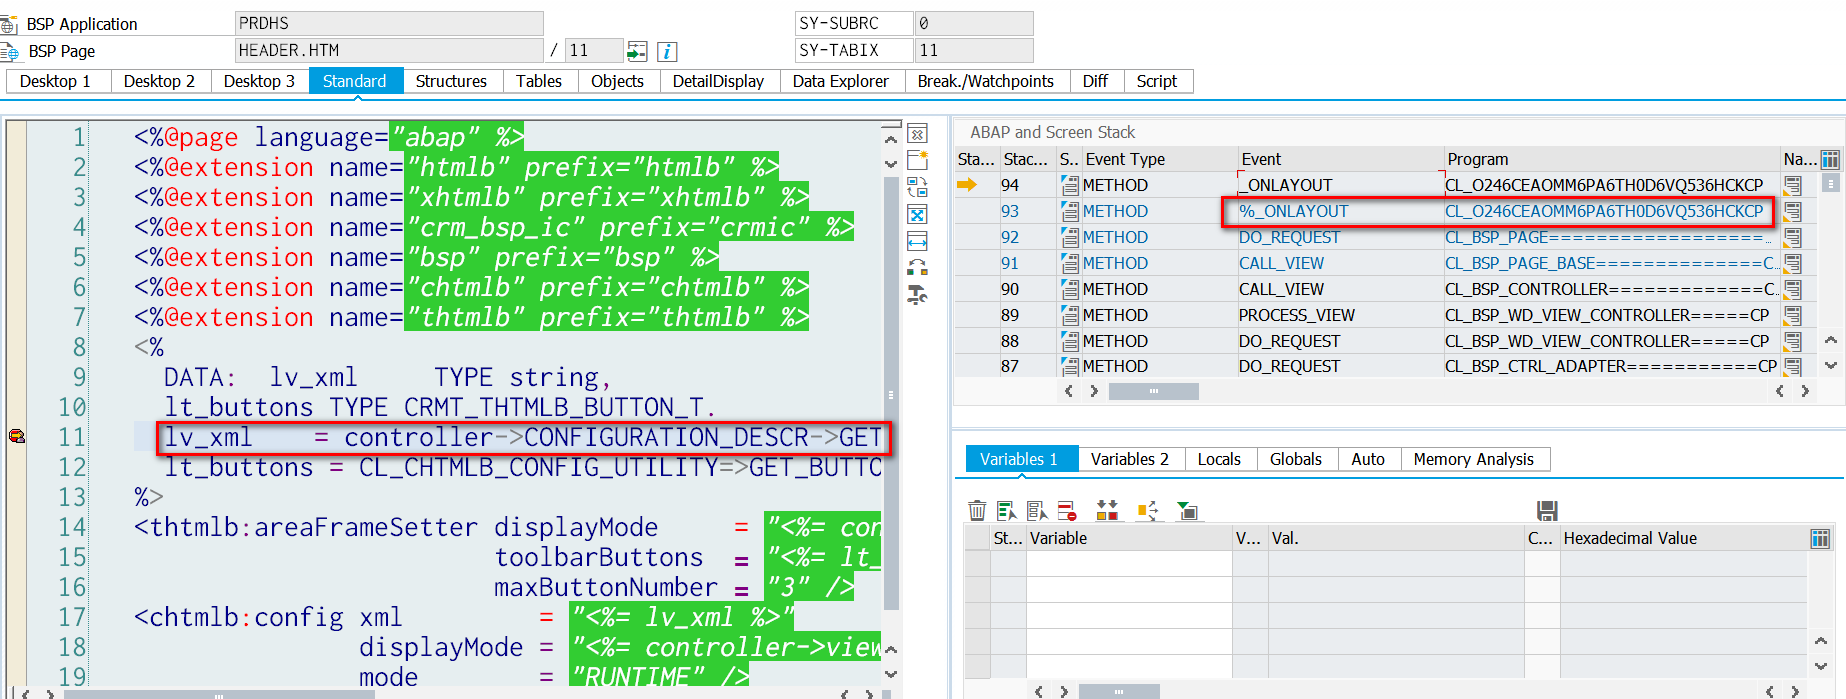Click the red delete row icon in variables toolbar
This screenshot has width=1846, height=699.
[x=1067, y=511]
